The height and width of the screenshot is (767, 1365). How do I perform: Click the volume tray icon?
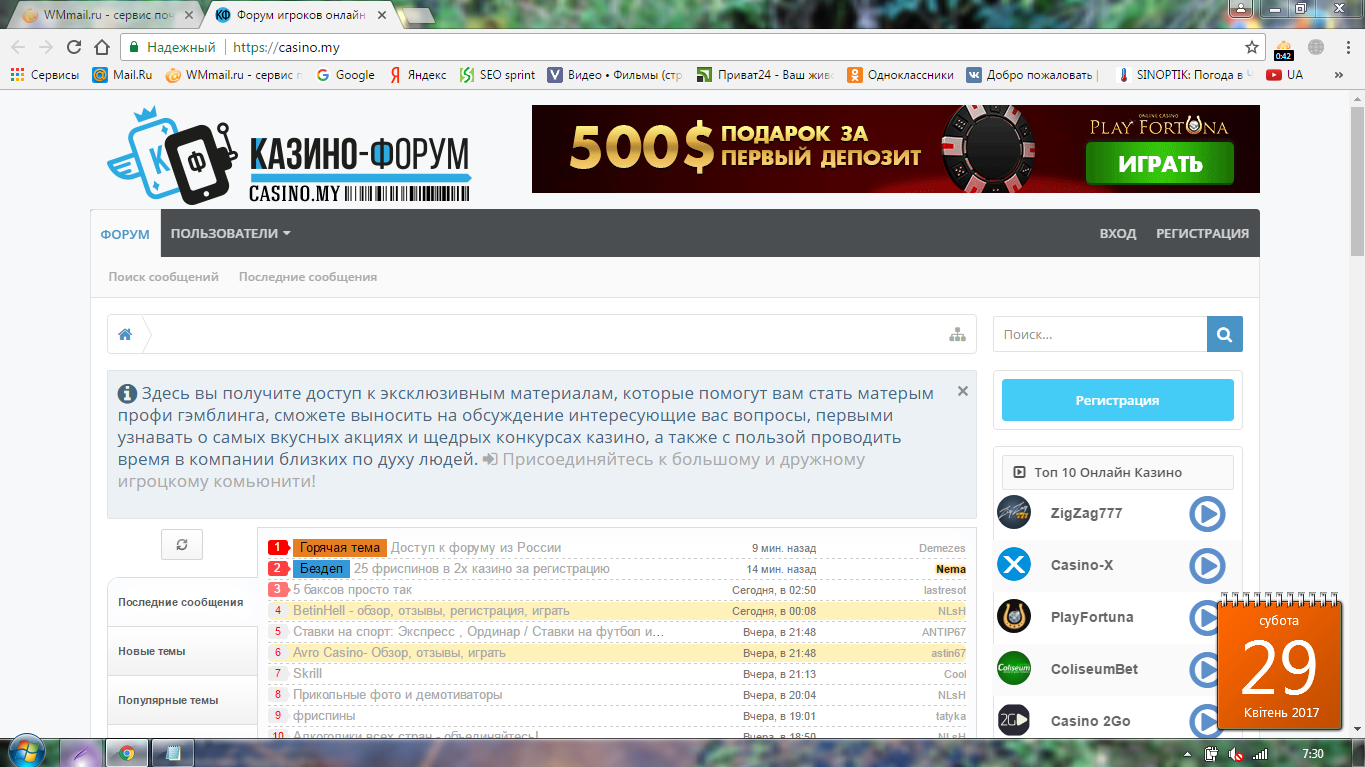point(1236,754)
